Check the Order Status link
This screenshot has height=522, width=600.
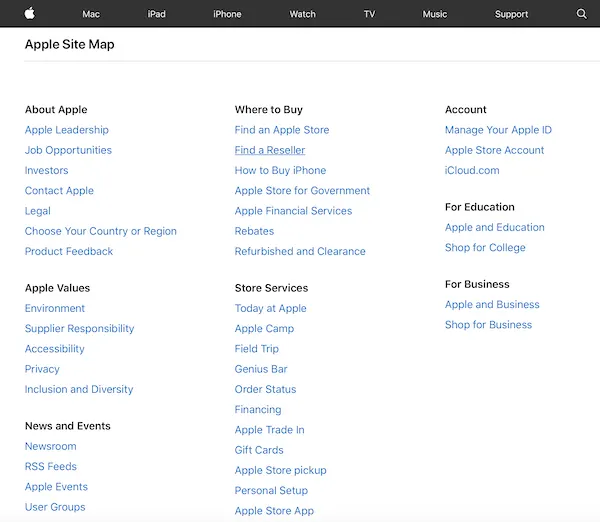click(266, 389)
